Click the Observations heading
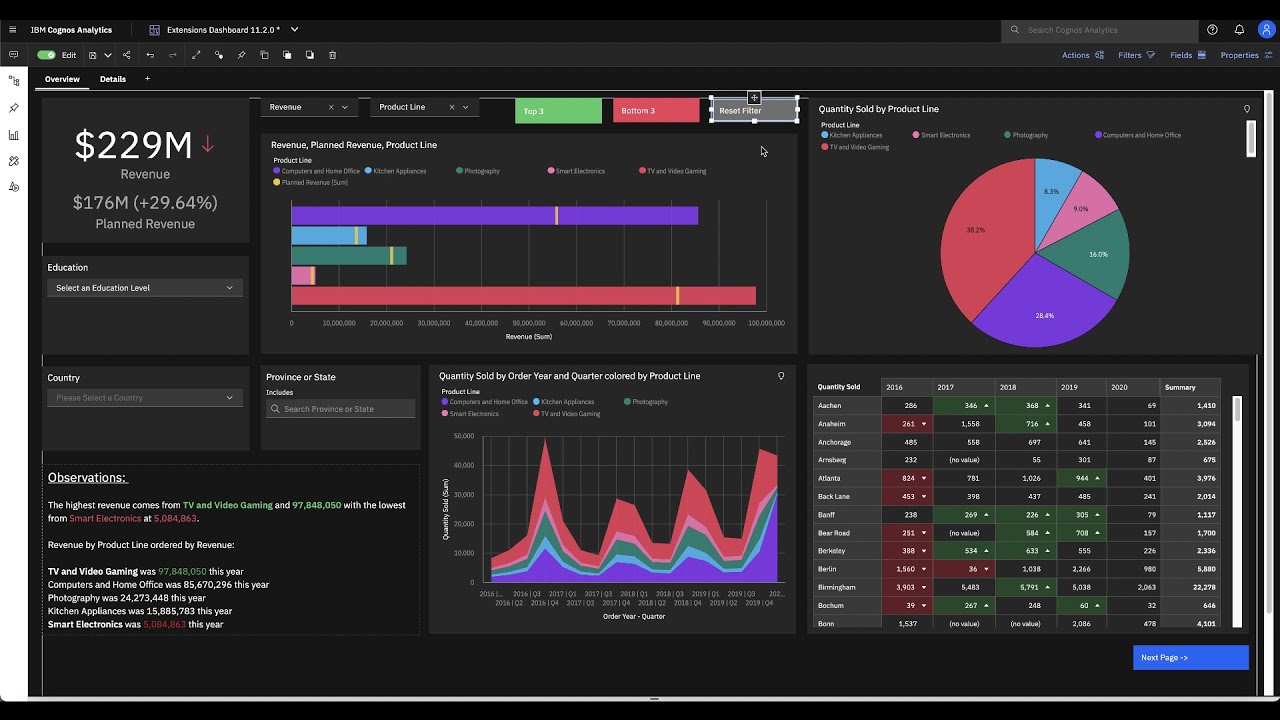 [x=87, y=478]
